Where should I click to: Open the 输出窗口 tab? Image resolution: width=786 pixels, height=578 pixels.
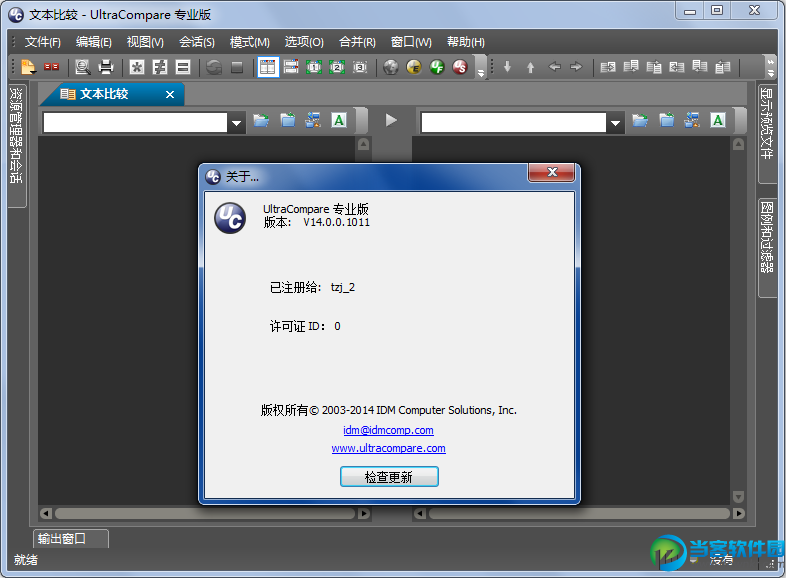pyautogui.click(x=70, y=539)
